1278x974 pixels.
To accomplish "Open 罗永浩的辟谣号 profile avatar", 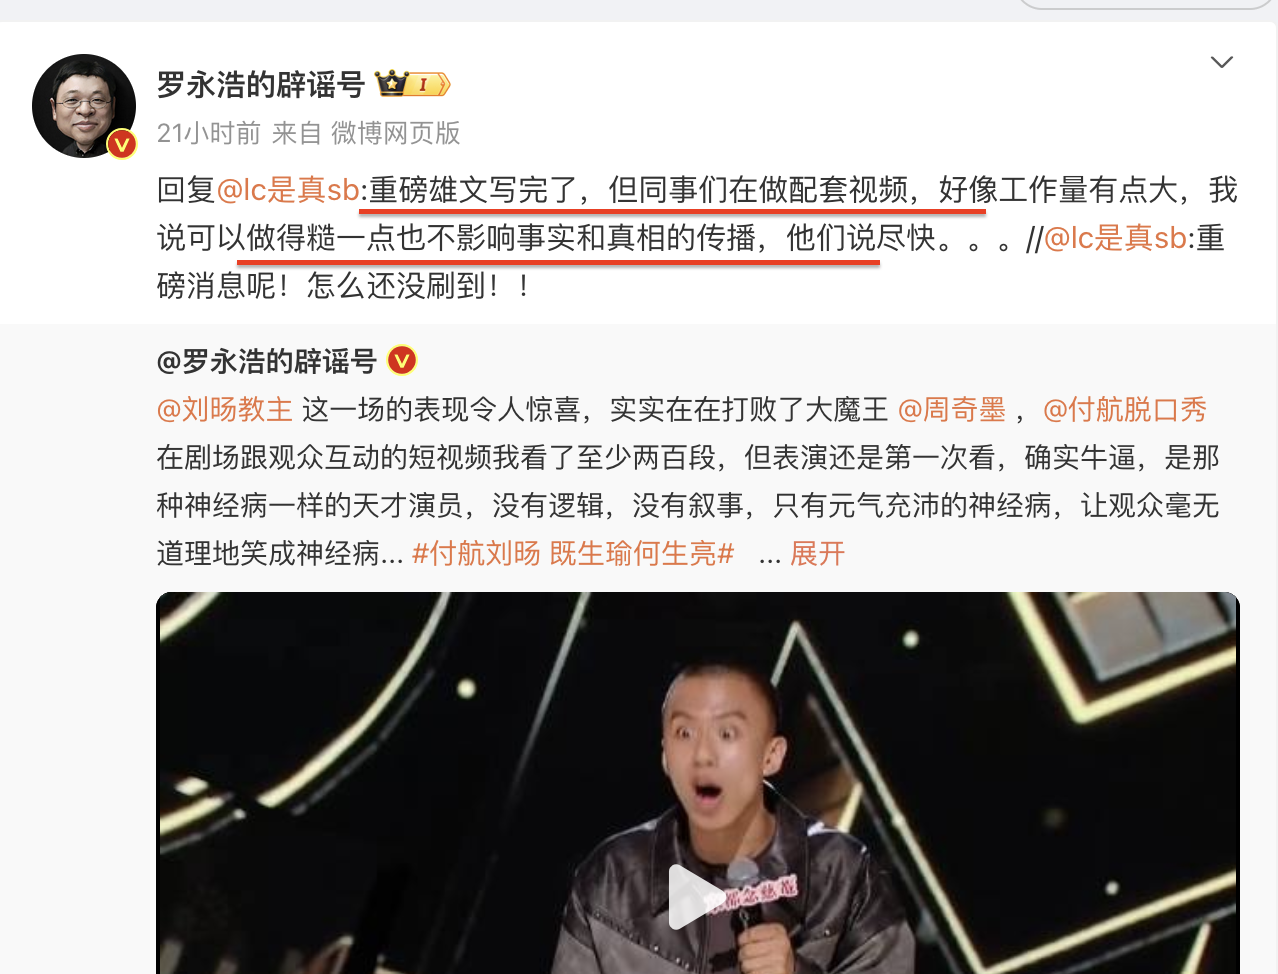I will [83, 105].
